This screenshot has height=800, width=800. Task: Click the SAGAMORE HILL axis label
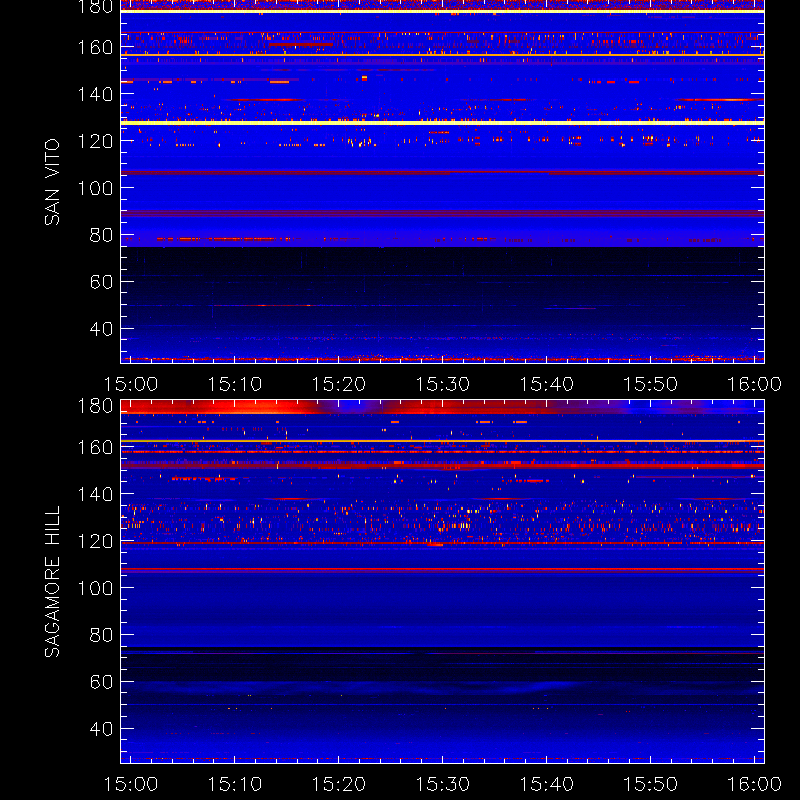52,581
